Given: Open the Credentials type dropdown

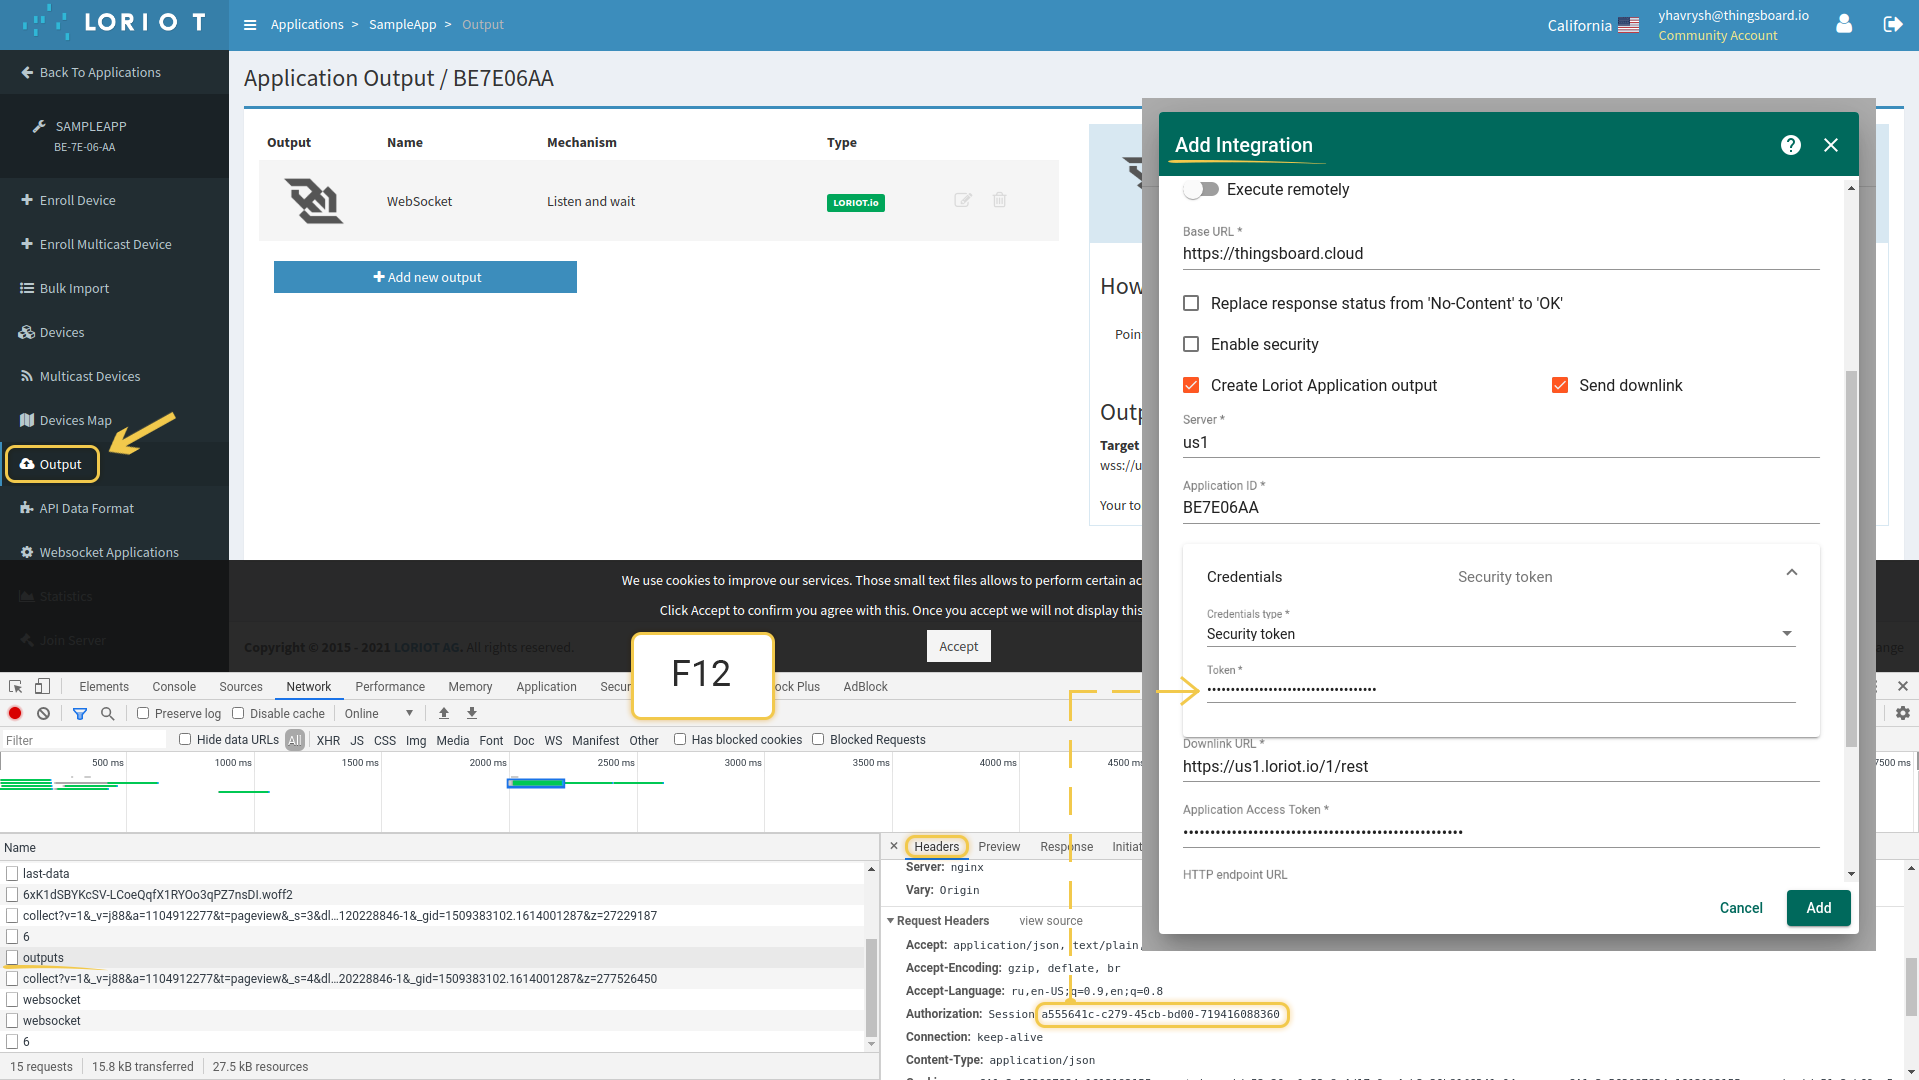Looking at the screenshot, I should (x=1500, y=634).
